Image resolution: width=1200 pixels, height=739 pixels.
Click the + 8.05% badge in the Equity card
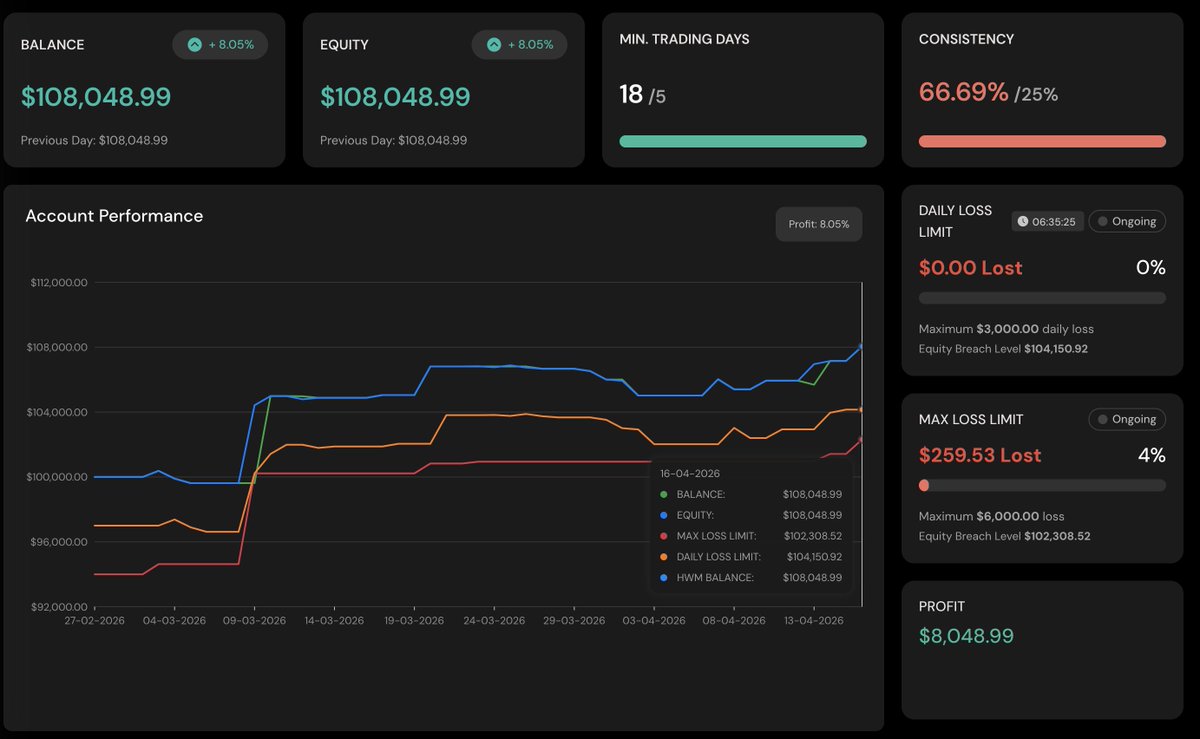(519, 45)
